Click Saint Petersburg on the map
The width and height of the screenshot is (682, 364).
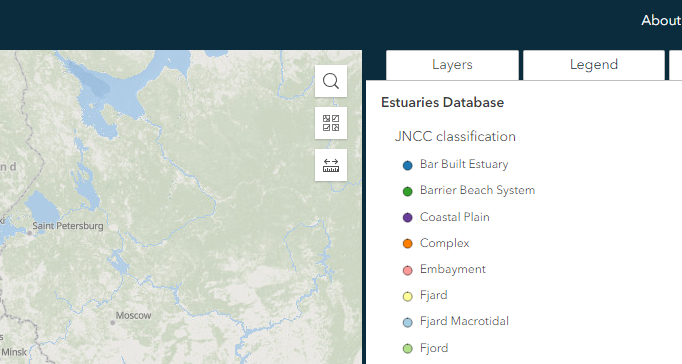tap(68, 226)
